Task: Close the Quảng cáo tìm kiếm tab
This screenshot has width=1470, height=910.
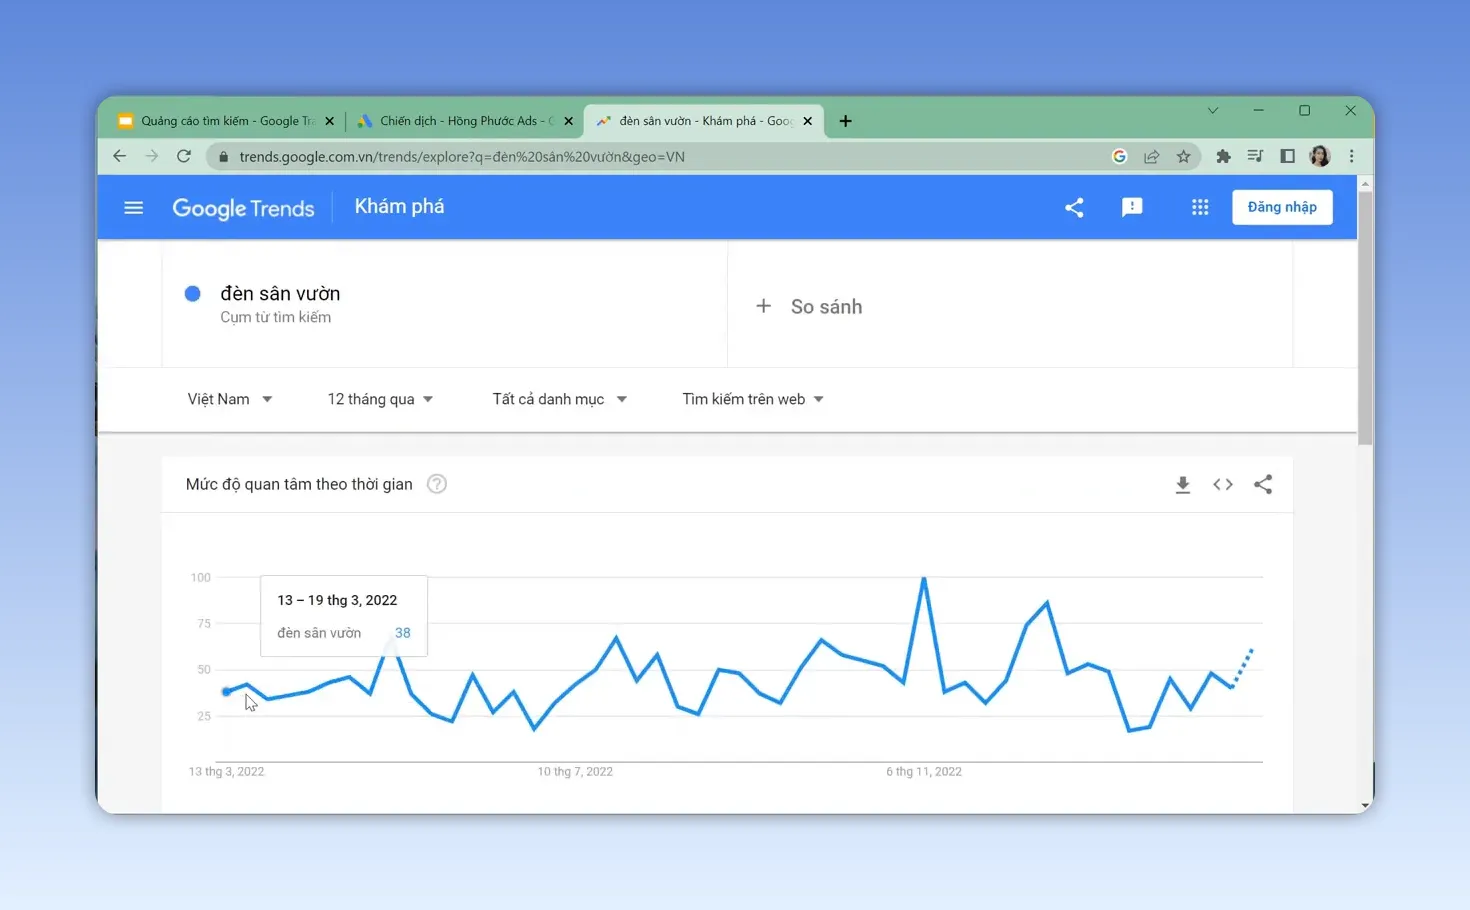Action: 329,121
